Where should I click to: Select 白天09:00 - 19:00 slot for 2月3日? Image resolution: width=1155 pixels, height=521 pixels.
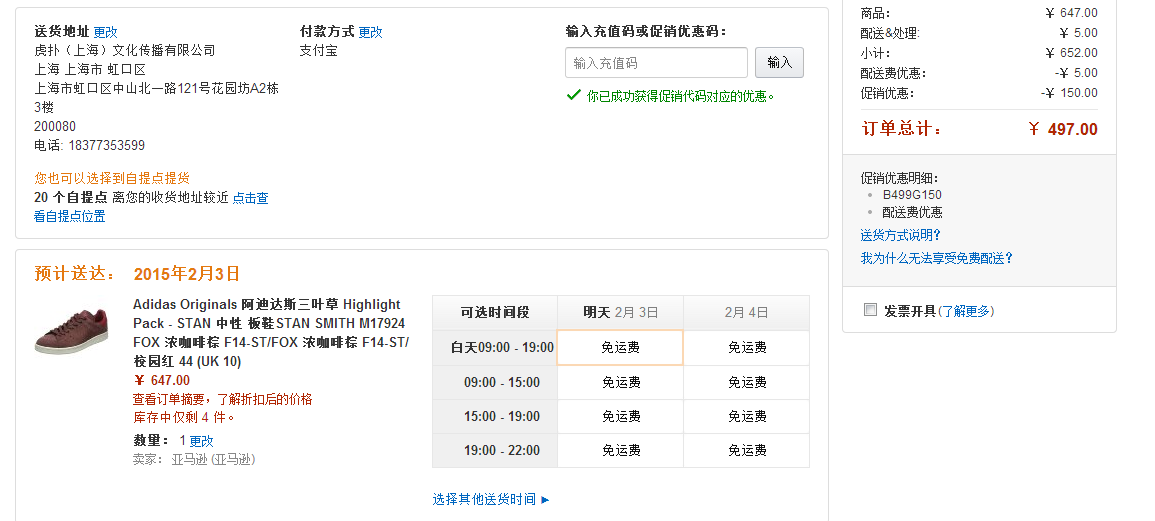point(620,348)
